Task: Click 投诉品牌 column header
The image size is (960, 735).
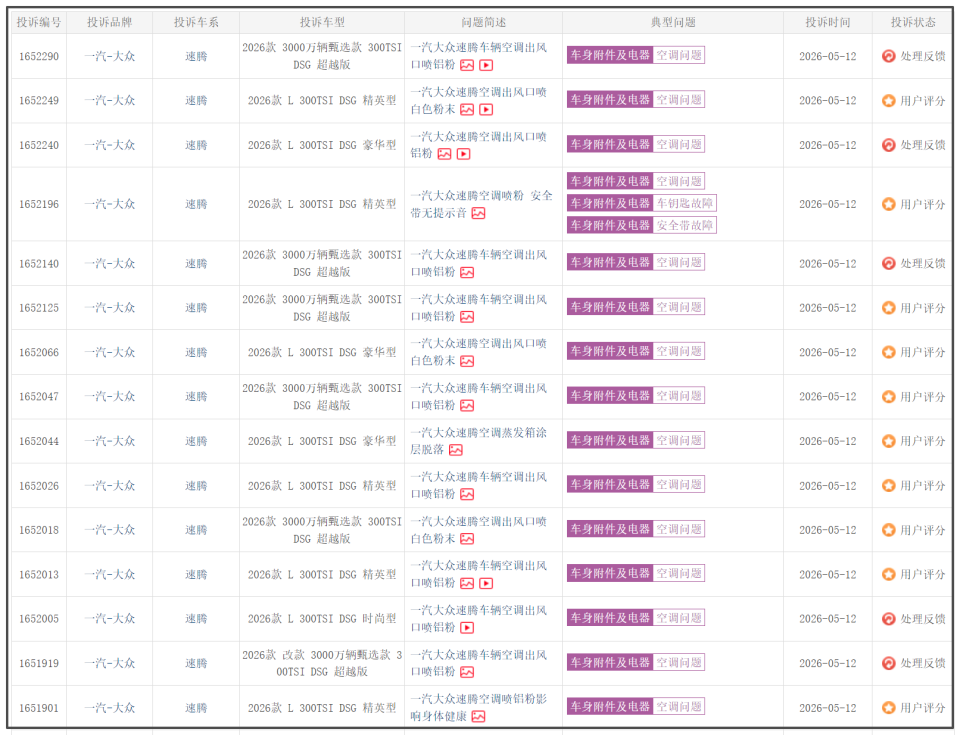Action: [110, 22]
